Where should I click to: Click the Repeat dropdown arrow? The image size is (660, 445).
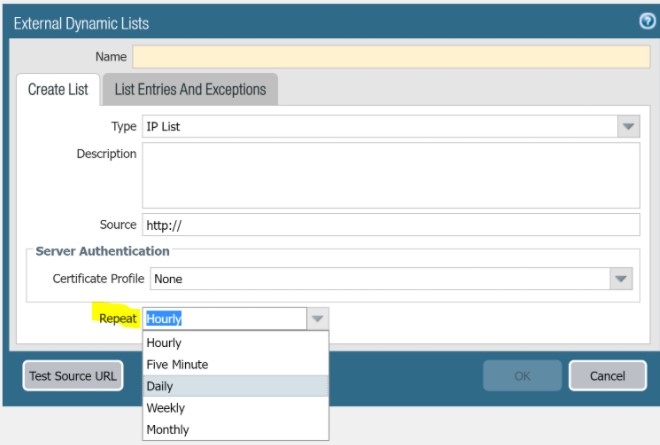point(317,319)
